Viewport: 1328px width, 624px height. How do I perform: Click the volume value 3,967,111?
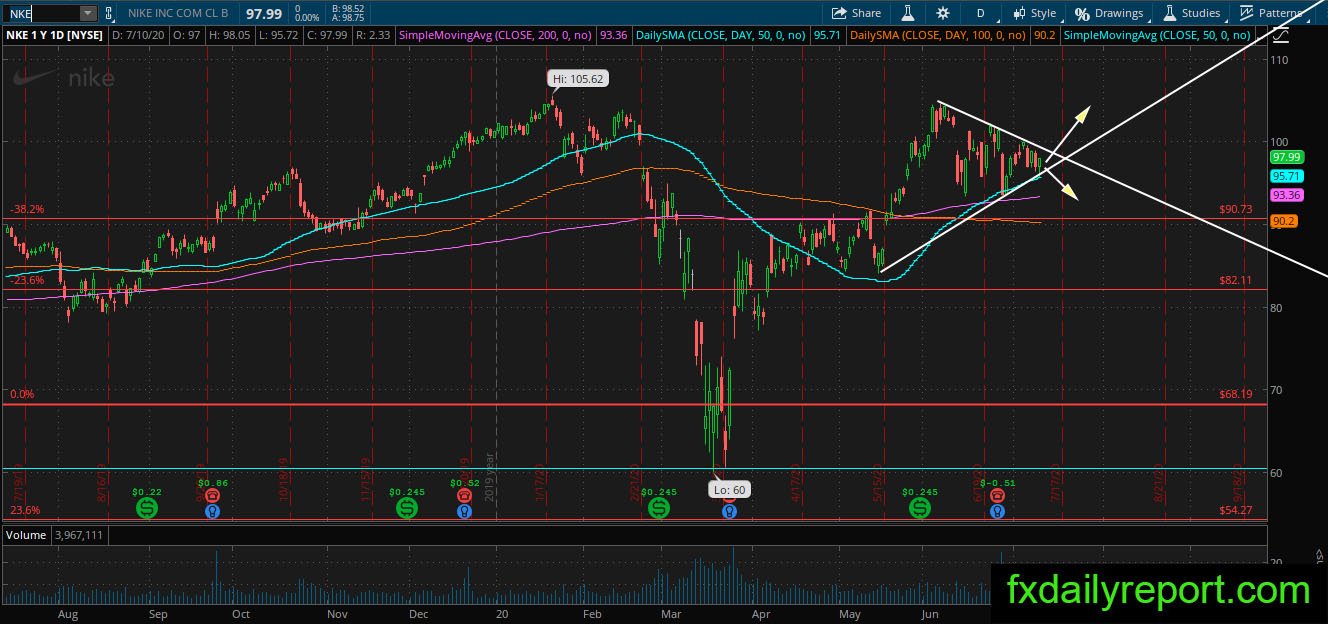tap(79, 535)
